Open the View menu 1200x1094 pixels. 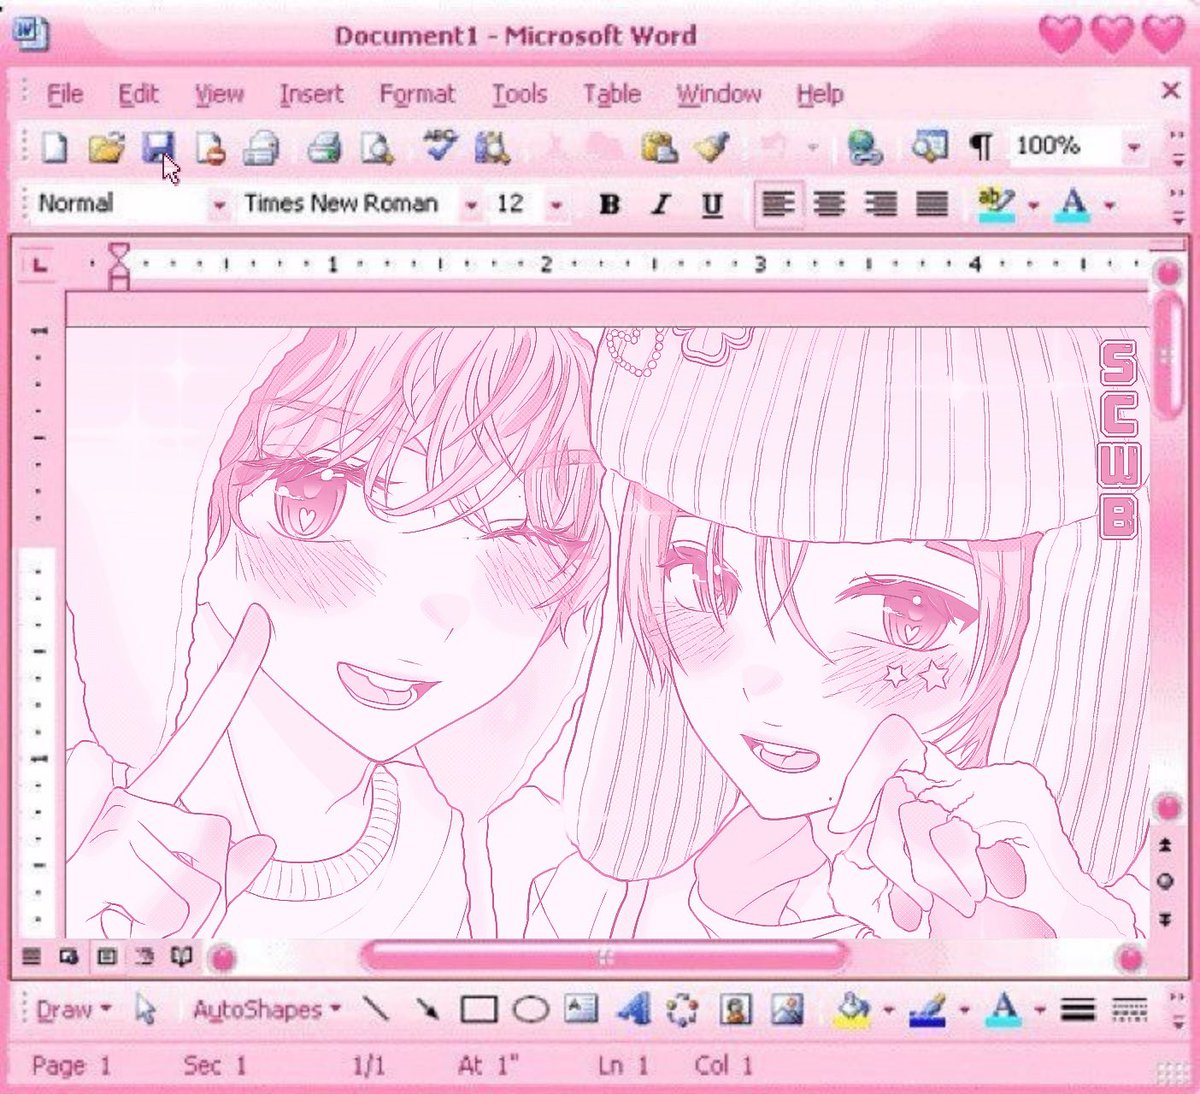coord(219,95)
